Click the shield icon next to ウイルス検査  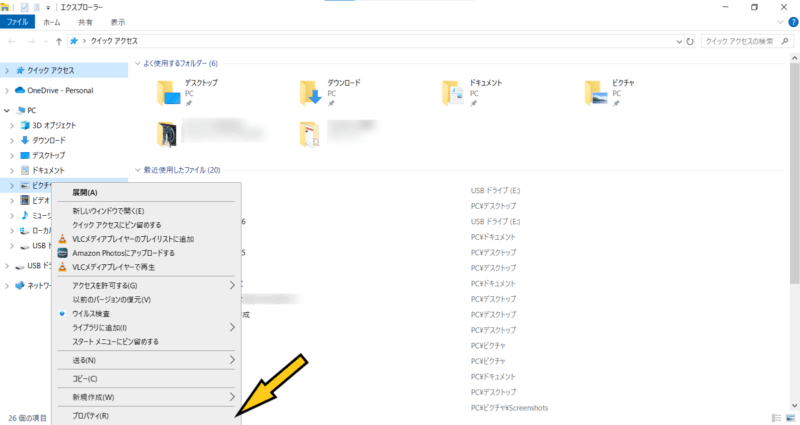[x=62, y=313]
